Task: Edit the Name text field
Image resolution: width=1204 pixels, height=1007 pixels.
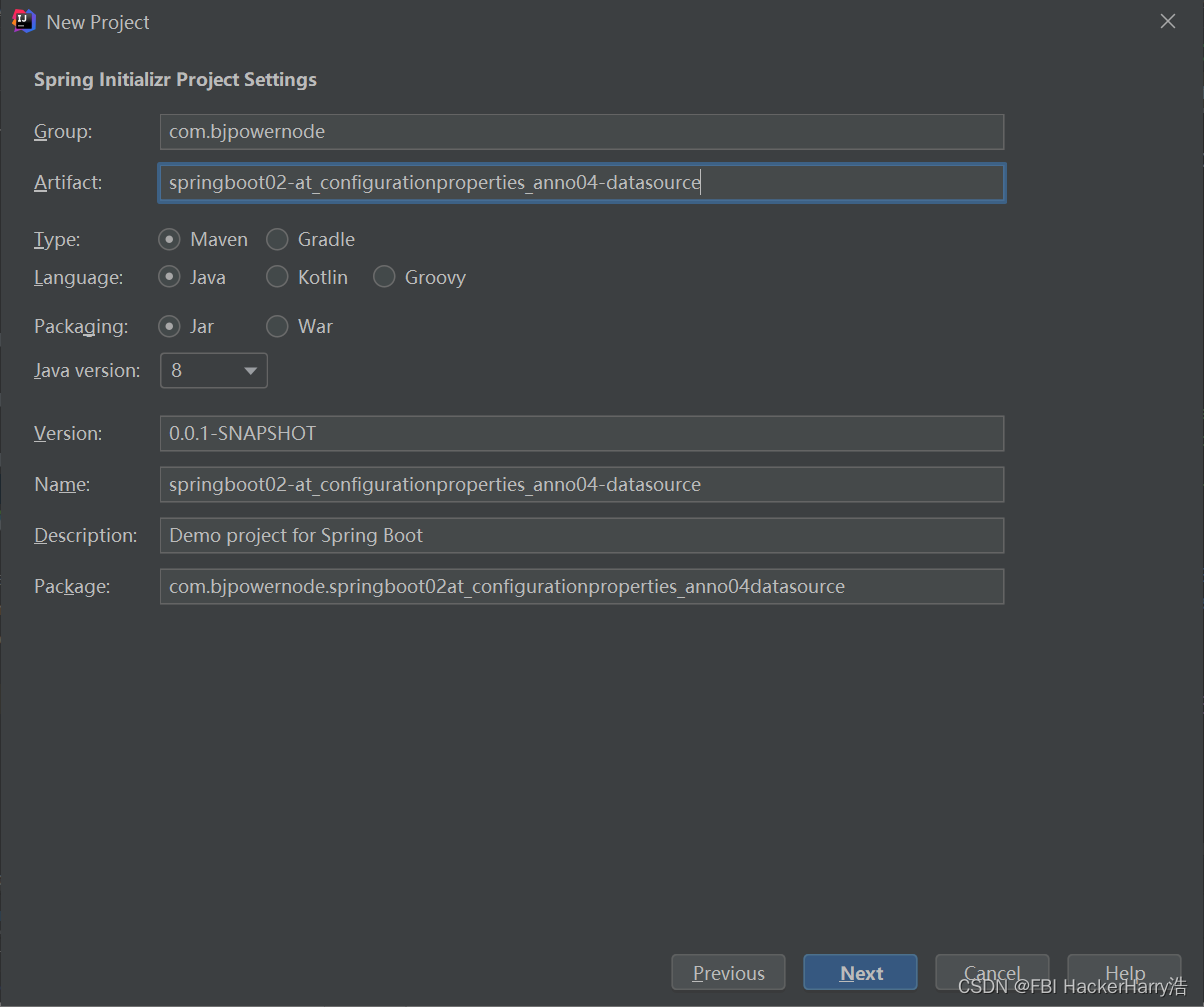Action: click(581, 484)
